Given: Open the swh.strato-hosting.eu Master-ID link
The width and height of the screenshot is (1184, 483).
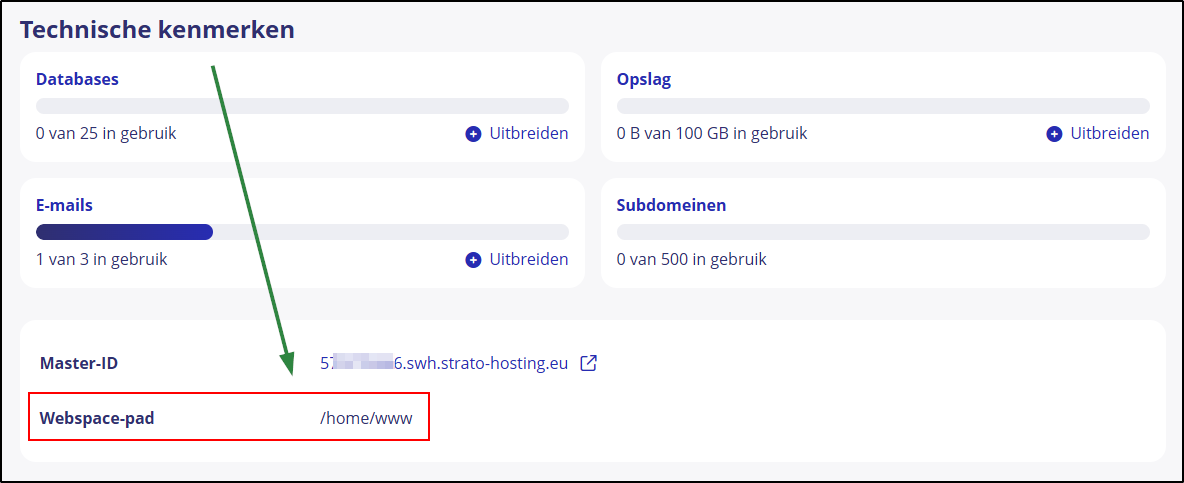Looking at the screenshot, I should [x=444, y=363].
